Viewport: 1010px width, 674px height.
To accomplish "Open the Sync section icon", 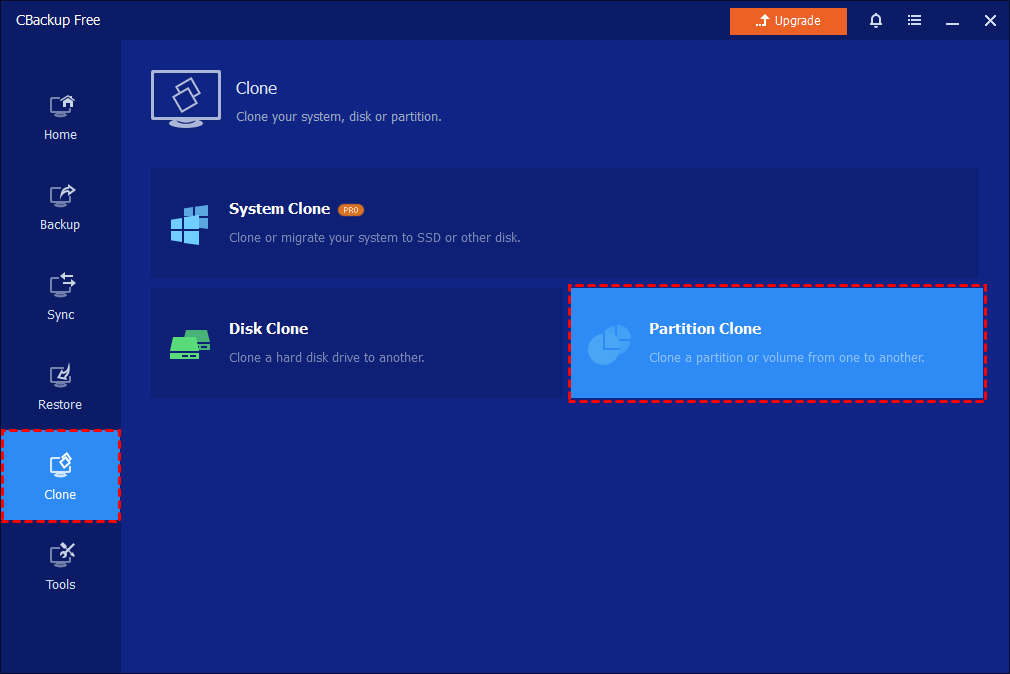I will [x=60, y=286].
